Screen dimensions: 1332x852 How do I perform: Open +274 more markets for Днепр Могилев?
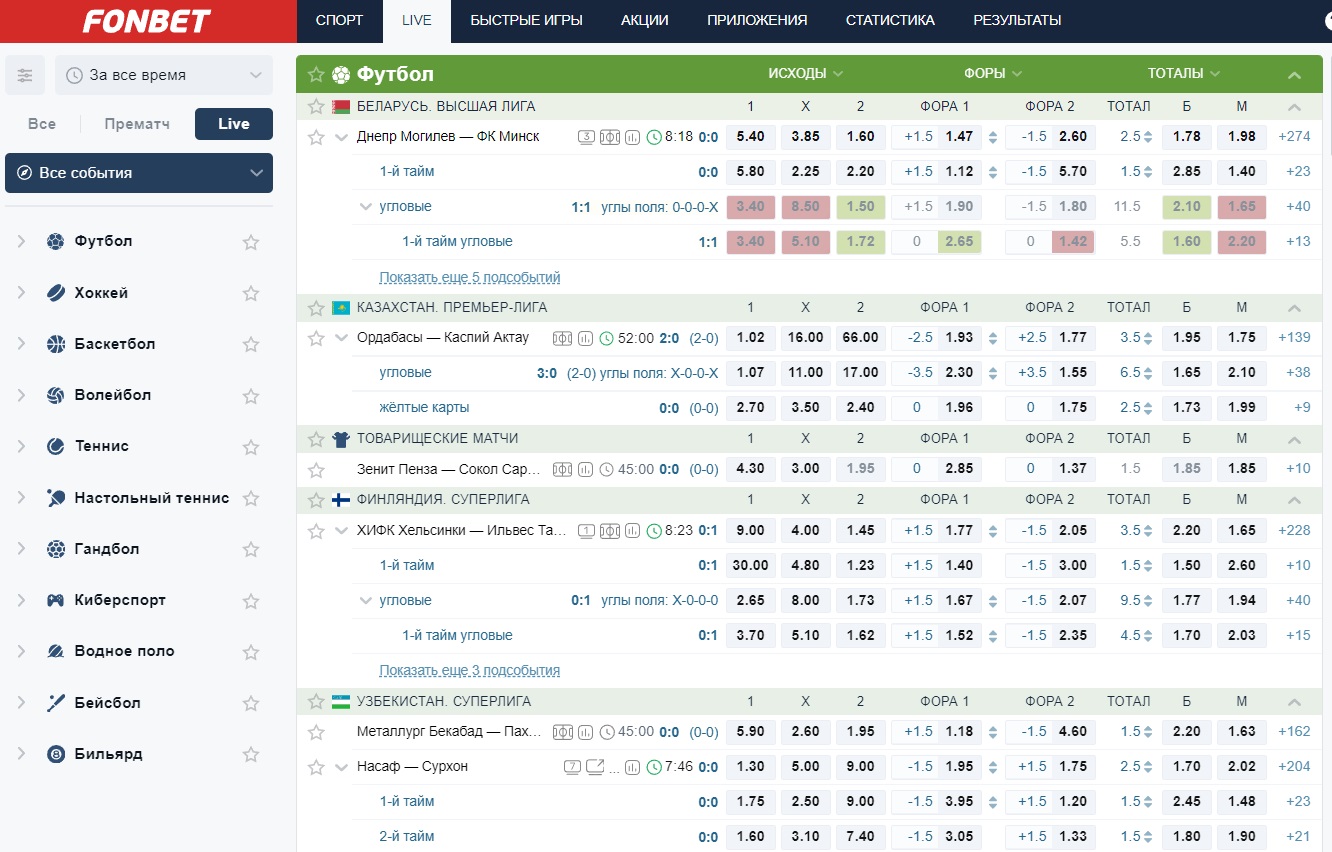pos(1294,137)
